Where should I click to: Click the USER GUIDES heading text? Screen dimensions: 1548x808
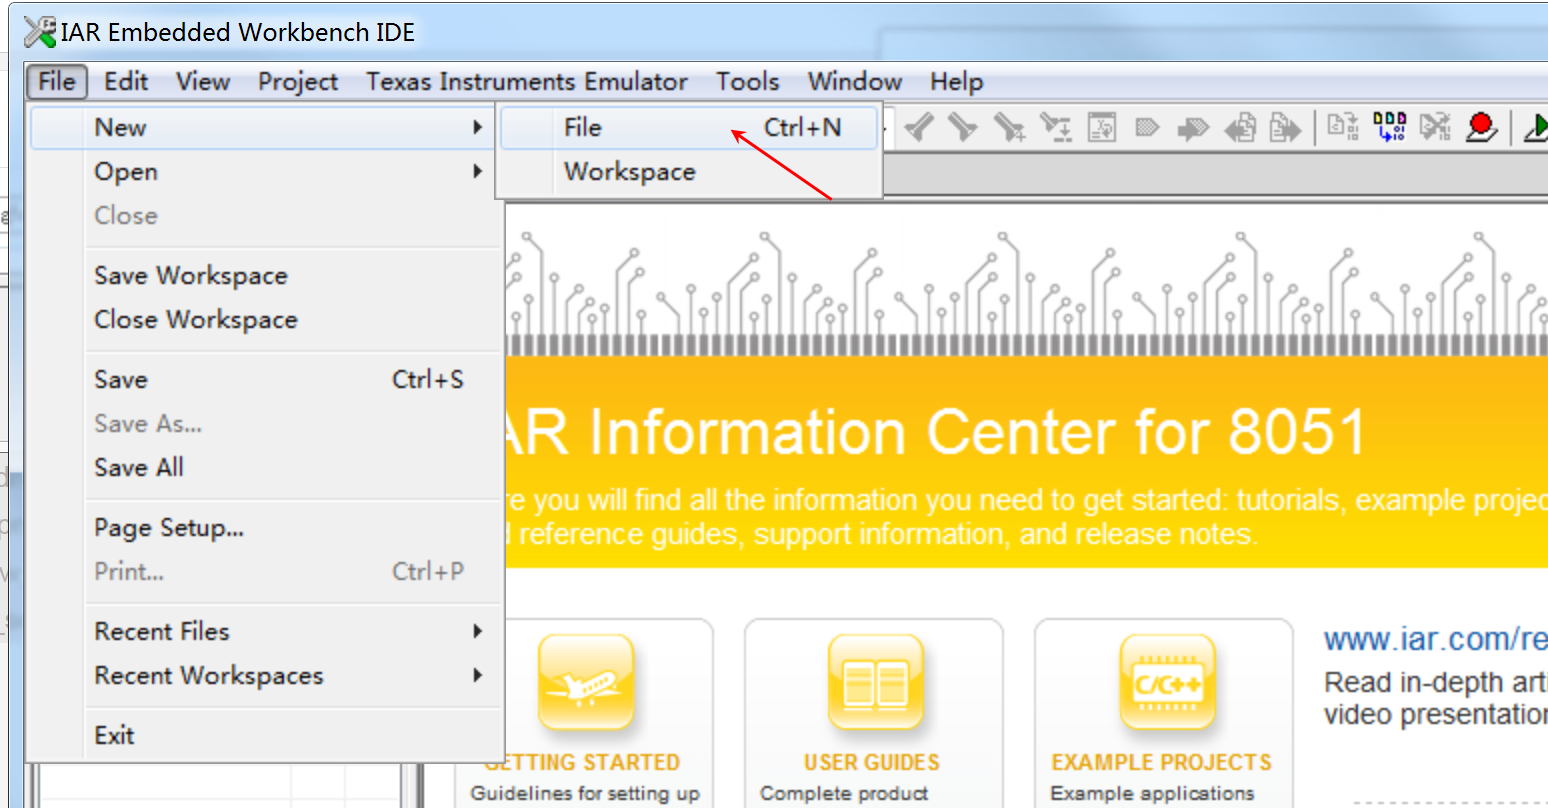(871, 762)
